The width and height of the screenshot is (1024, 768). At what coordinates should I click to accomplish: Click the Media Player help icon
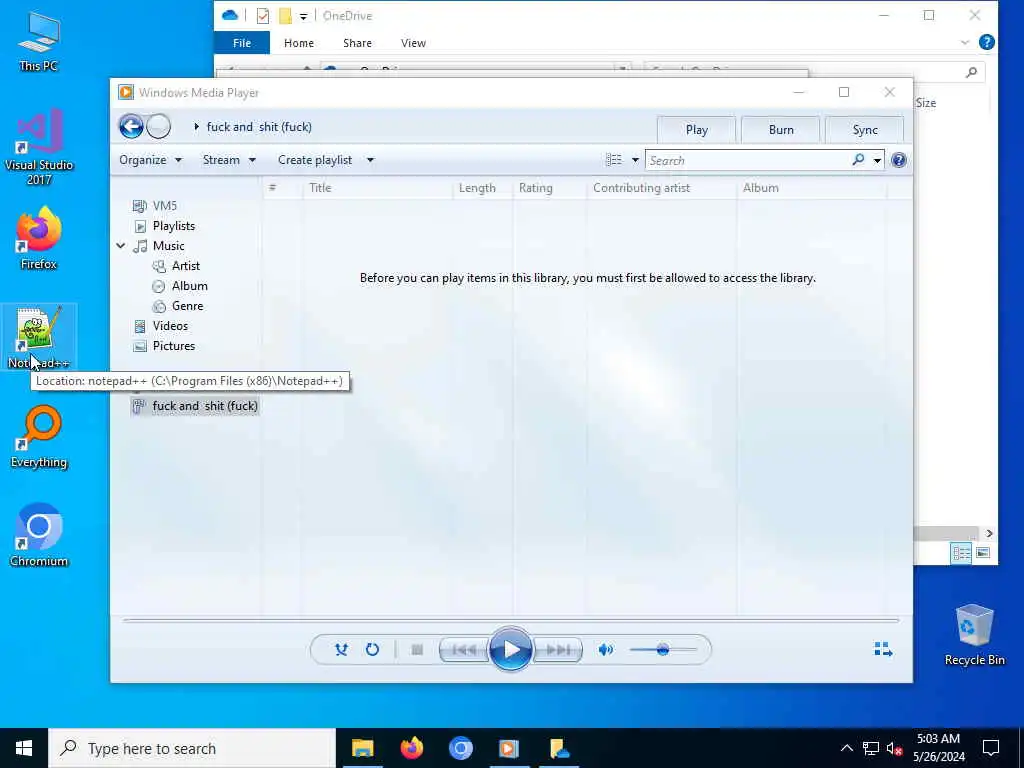coord(899,160)
